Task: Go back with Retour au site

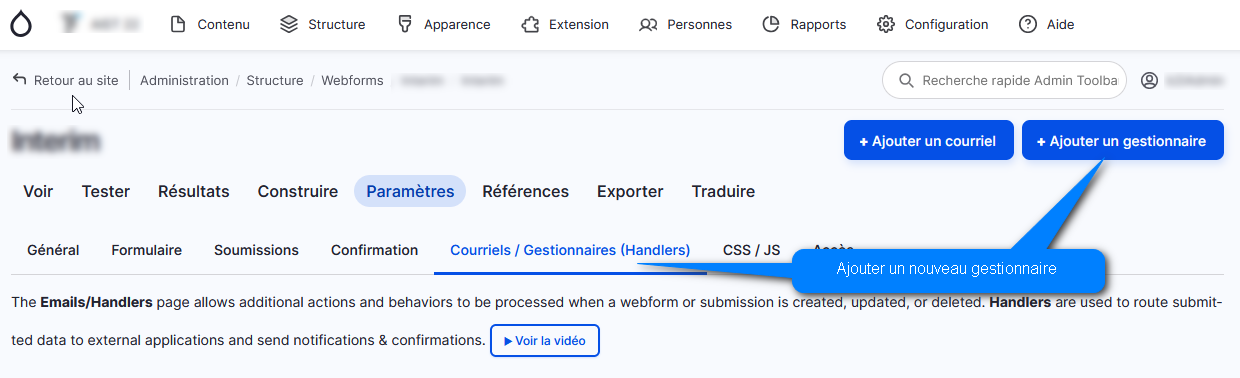Action: (65, 80)
